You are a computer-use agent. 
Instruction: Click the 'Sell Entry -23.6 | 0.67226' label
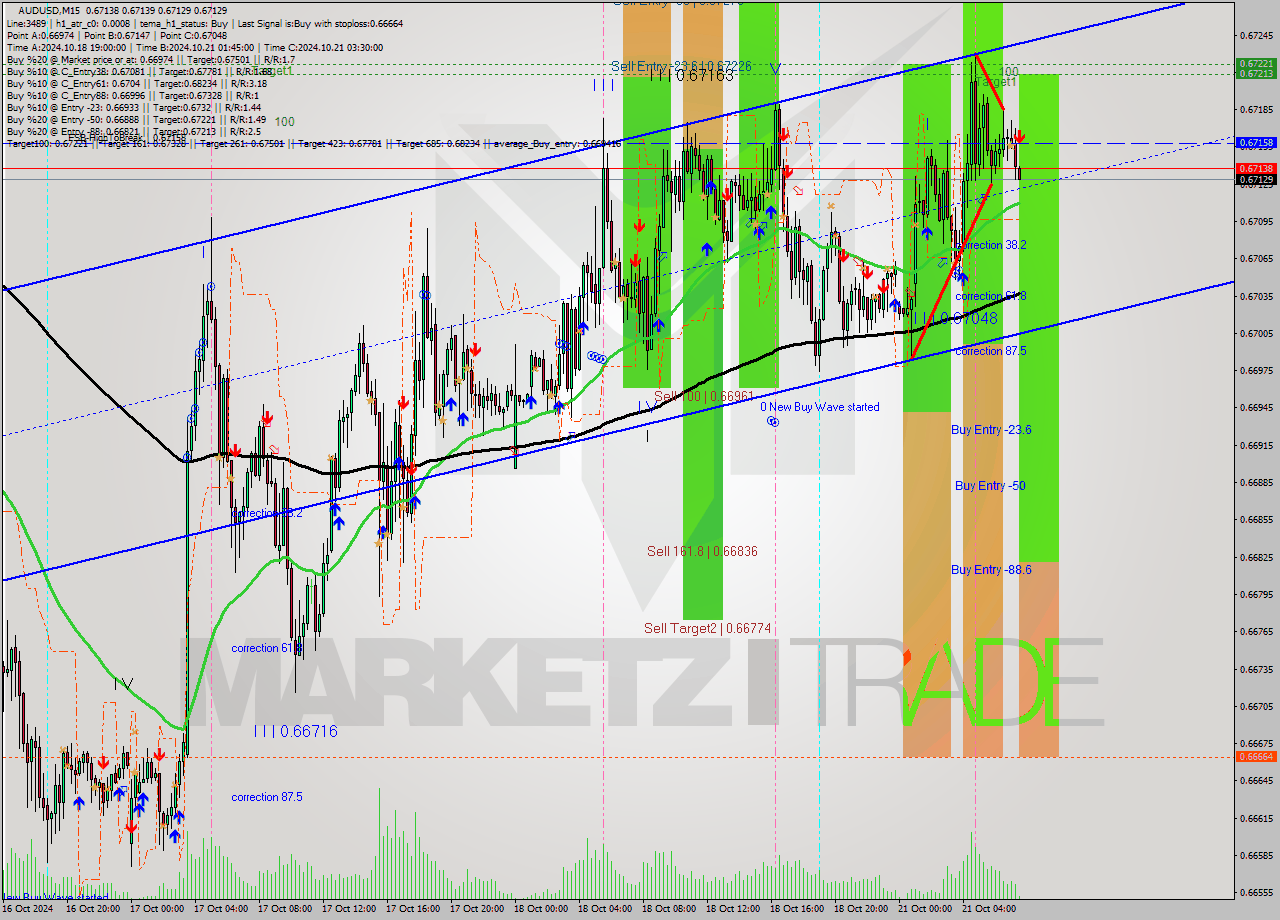tap(681, 66)
